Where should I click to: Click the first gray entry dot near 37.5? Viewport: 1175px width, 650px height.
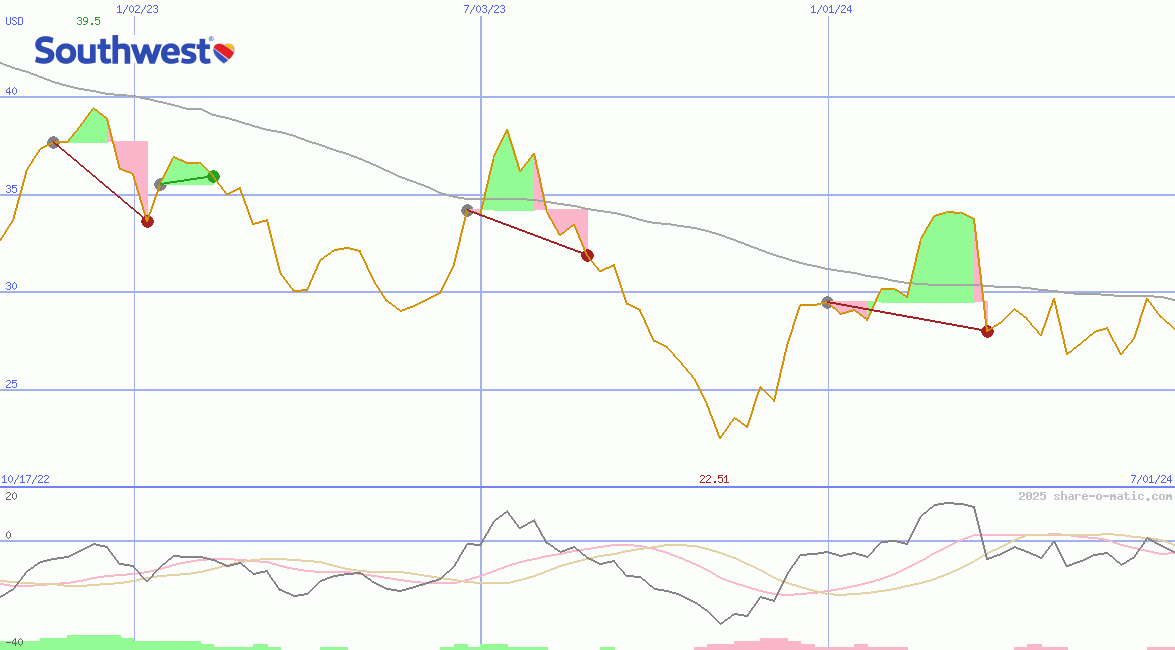53,143
